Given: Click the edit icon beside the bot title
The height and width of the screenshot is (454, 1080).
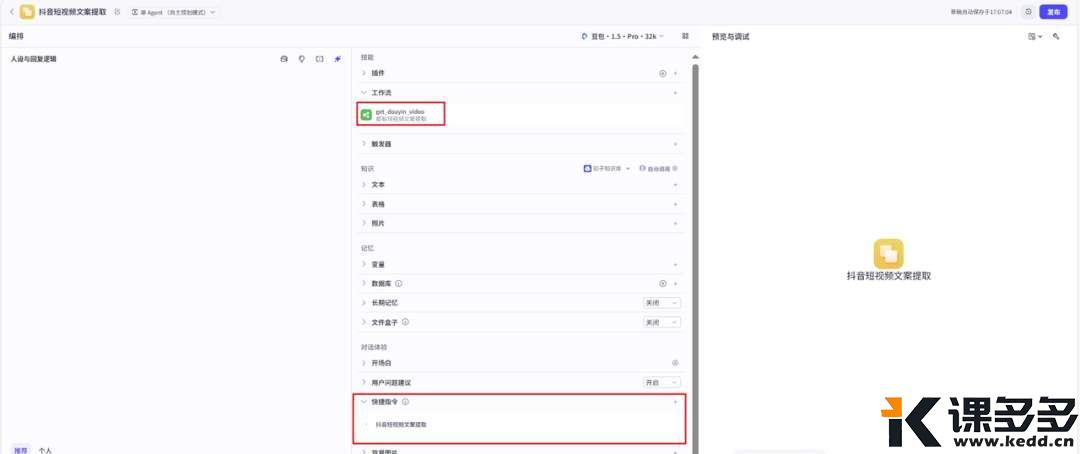Looking at the screenshot, I should pyautogui.click(x=117, y=12).
